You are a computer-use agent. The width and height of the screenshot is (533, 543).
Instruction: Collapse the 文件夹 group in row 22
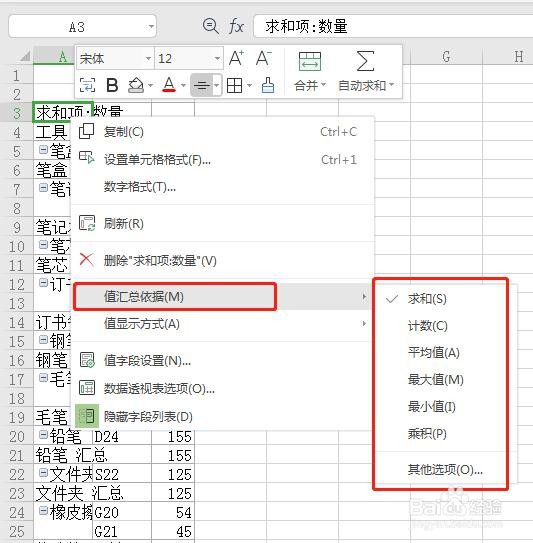43,472
